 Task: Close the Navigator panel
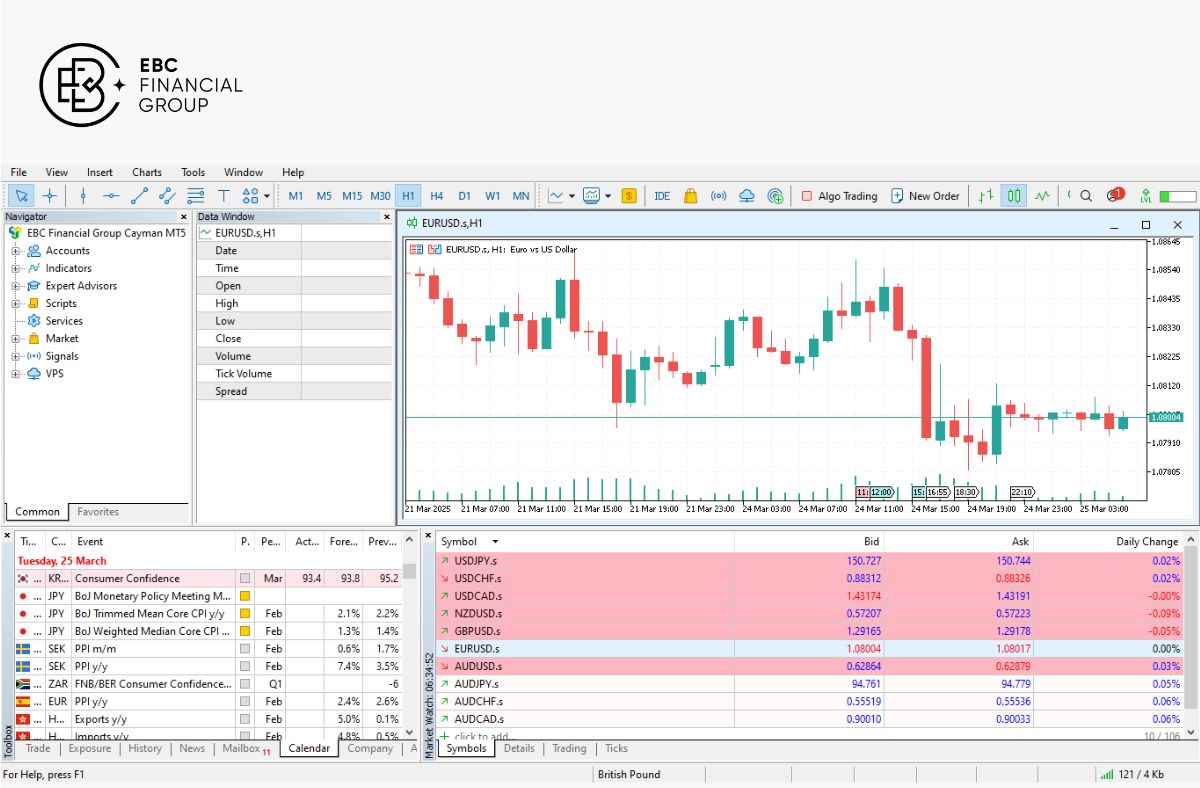point(183,216)
